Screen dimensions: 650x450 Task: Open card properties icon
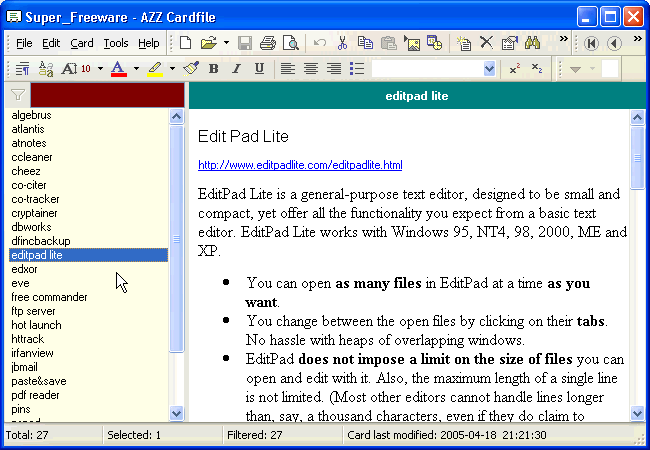(509, 43)
